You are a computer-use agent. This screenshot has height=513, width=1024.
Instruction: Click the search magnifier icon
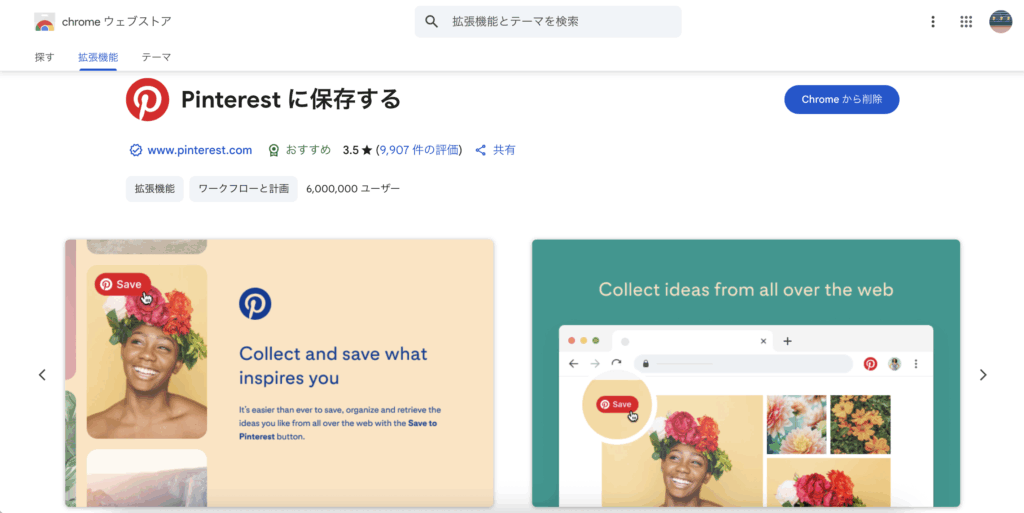(431, 22)
